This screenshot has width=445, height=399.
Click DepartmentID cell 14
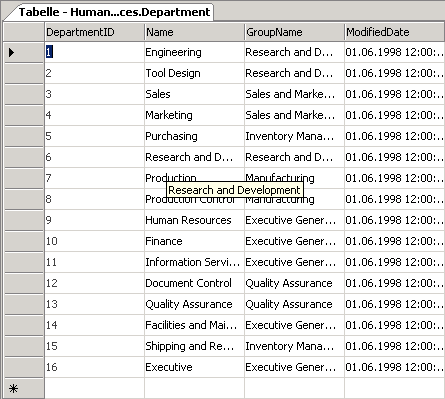click(94, 325)
